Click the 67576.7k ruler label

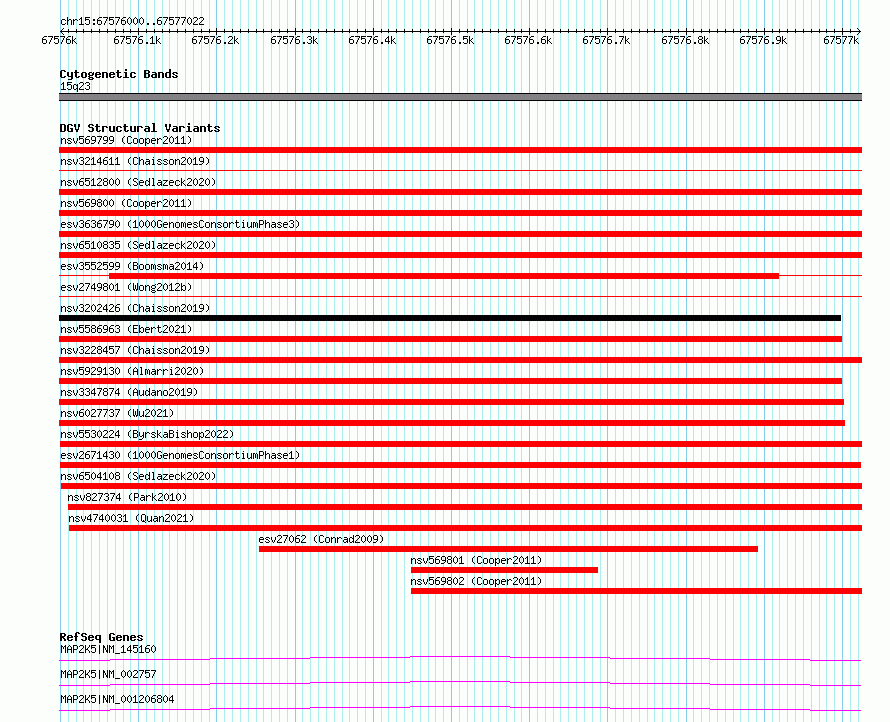(x=606, y=40)
